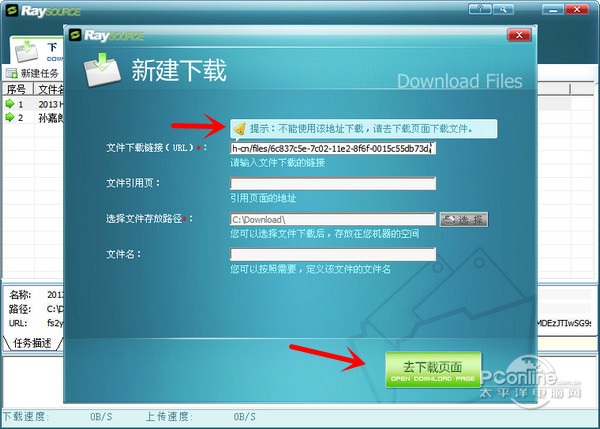Select download task row 1
600x429 pixels.
pyautogui.click(x=34, y=104)
